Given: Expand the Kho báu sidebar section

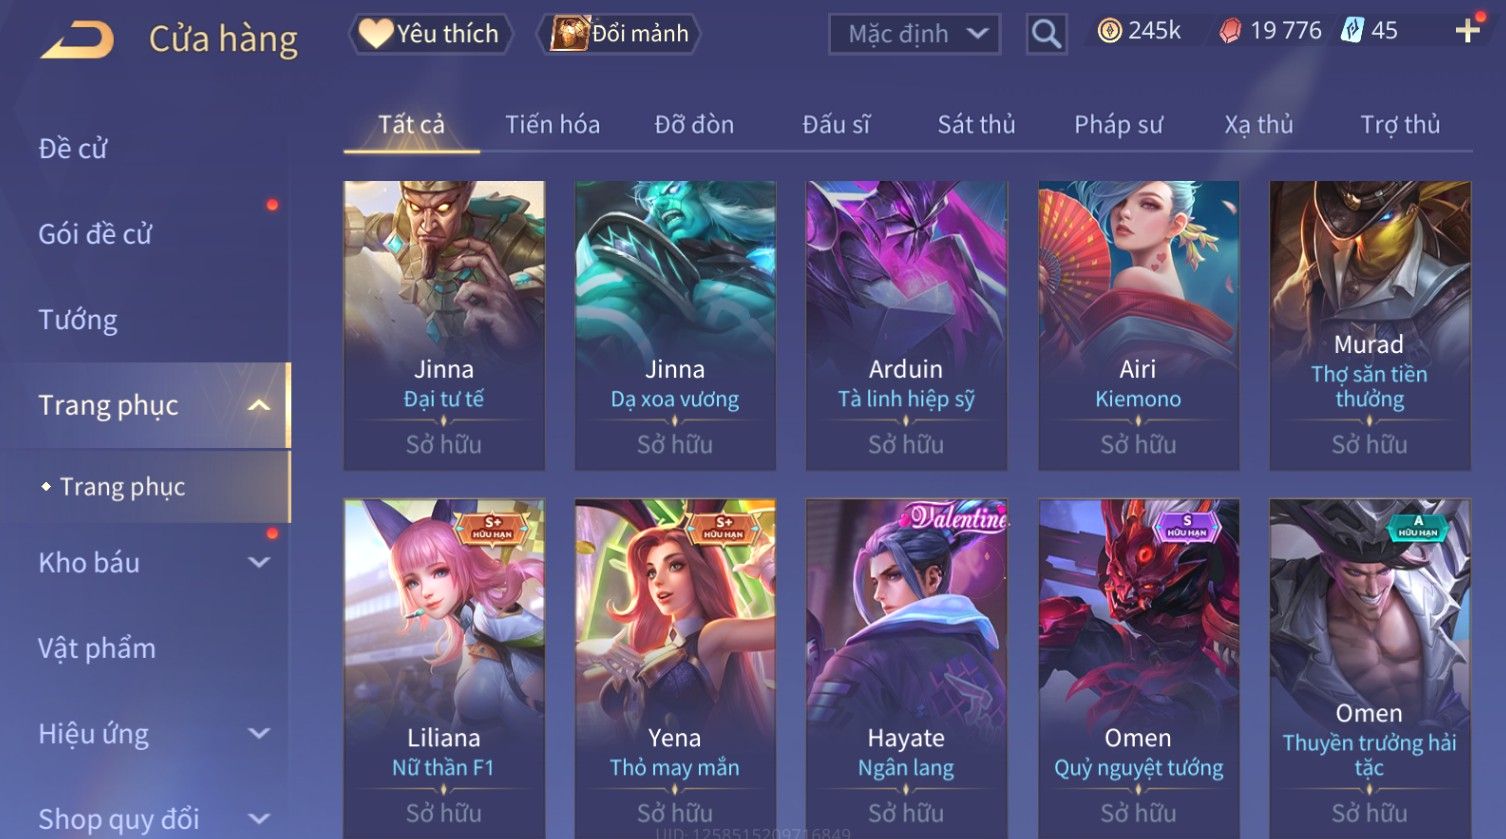Looking at the screenshot, I should pyautogui.click(x=259, y=563).
